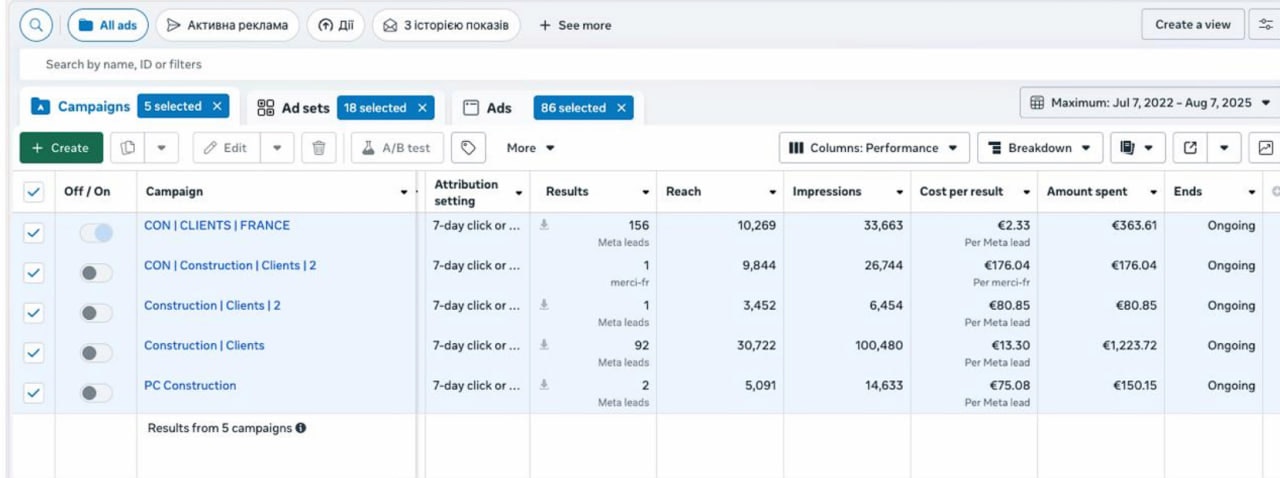Turn on Construction | Clients campaign toggle
The height and width of the screenshot is (478, 1280).
tap(96, 353)
